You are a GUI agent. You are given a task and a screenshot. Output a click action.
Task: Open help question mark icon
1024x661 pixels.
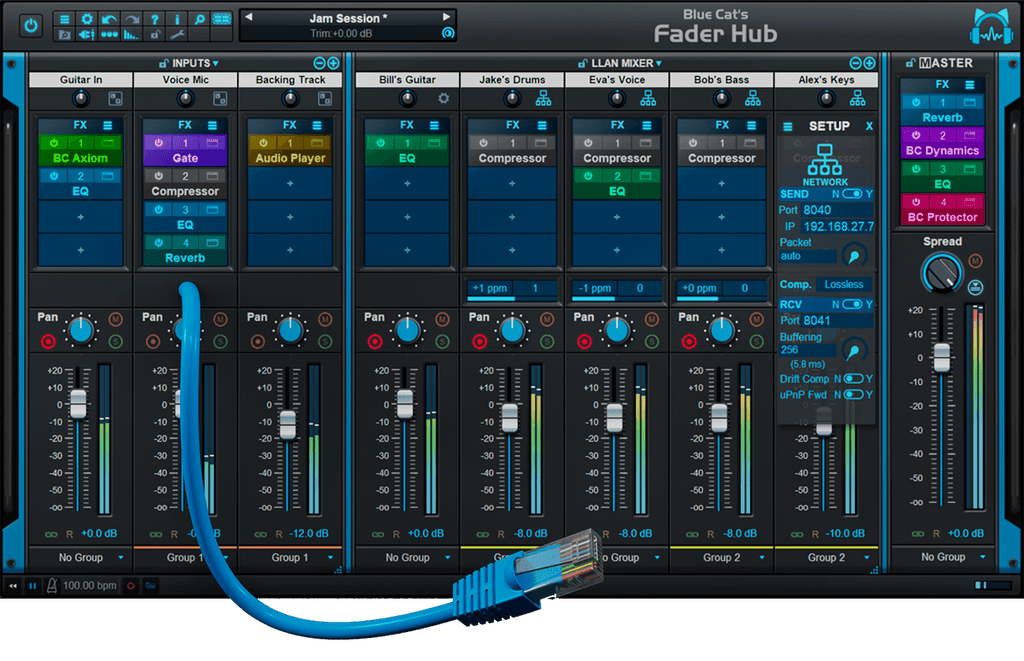click(x=154, y=19)
